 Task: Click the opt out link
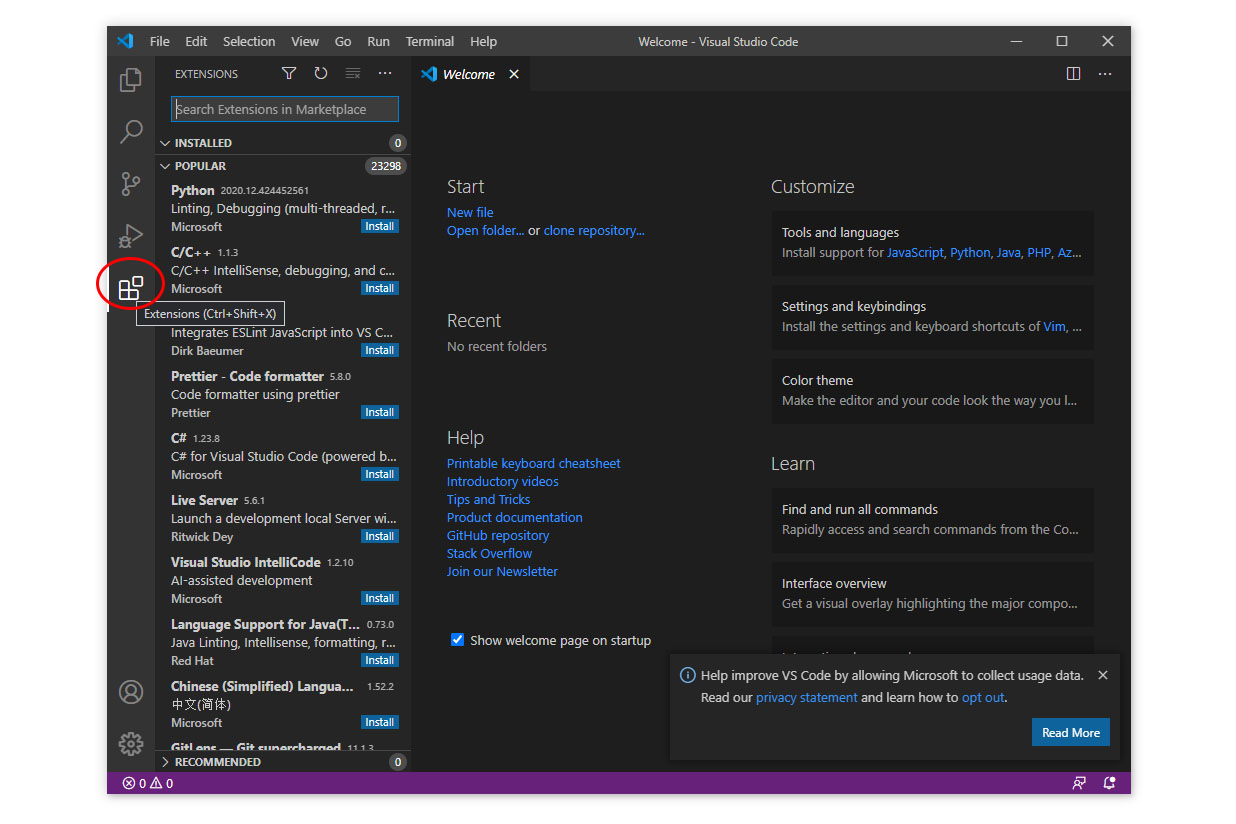click(983, 698)
